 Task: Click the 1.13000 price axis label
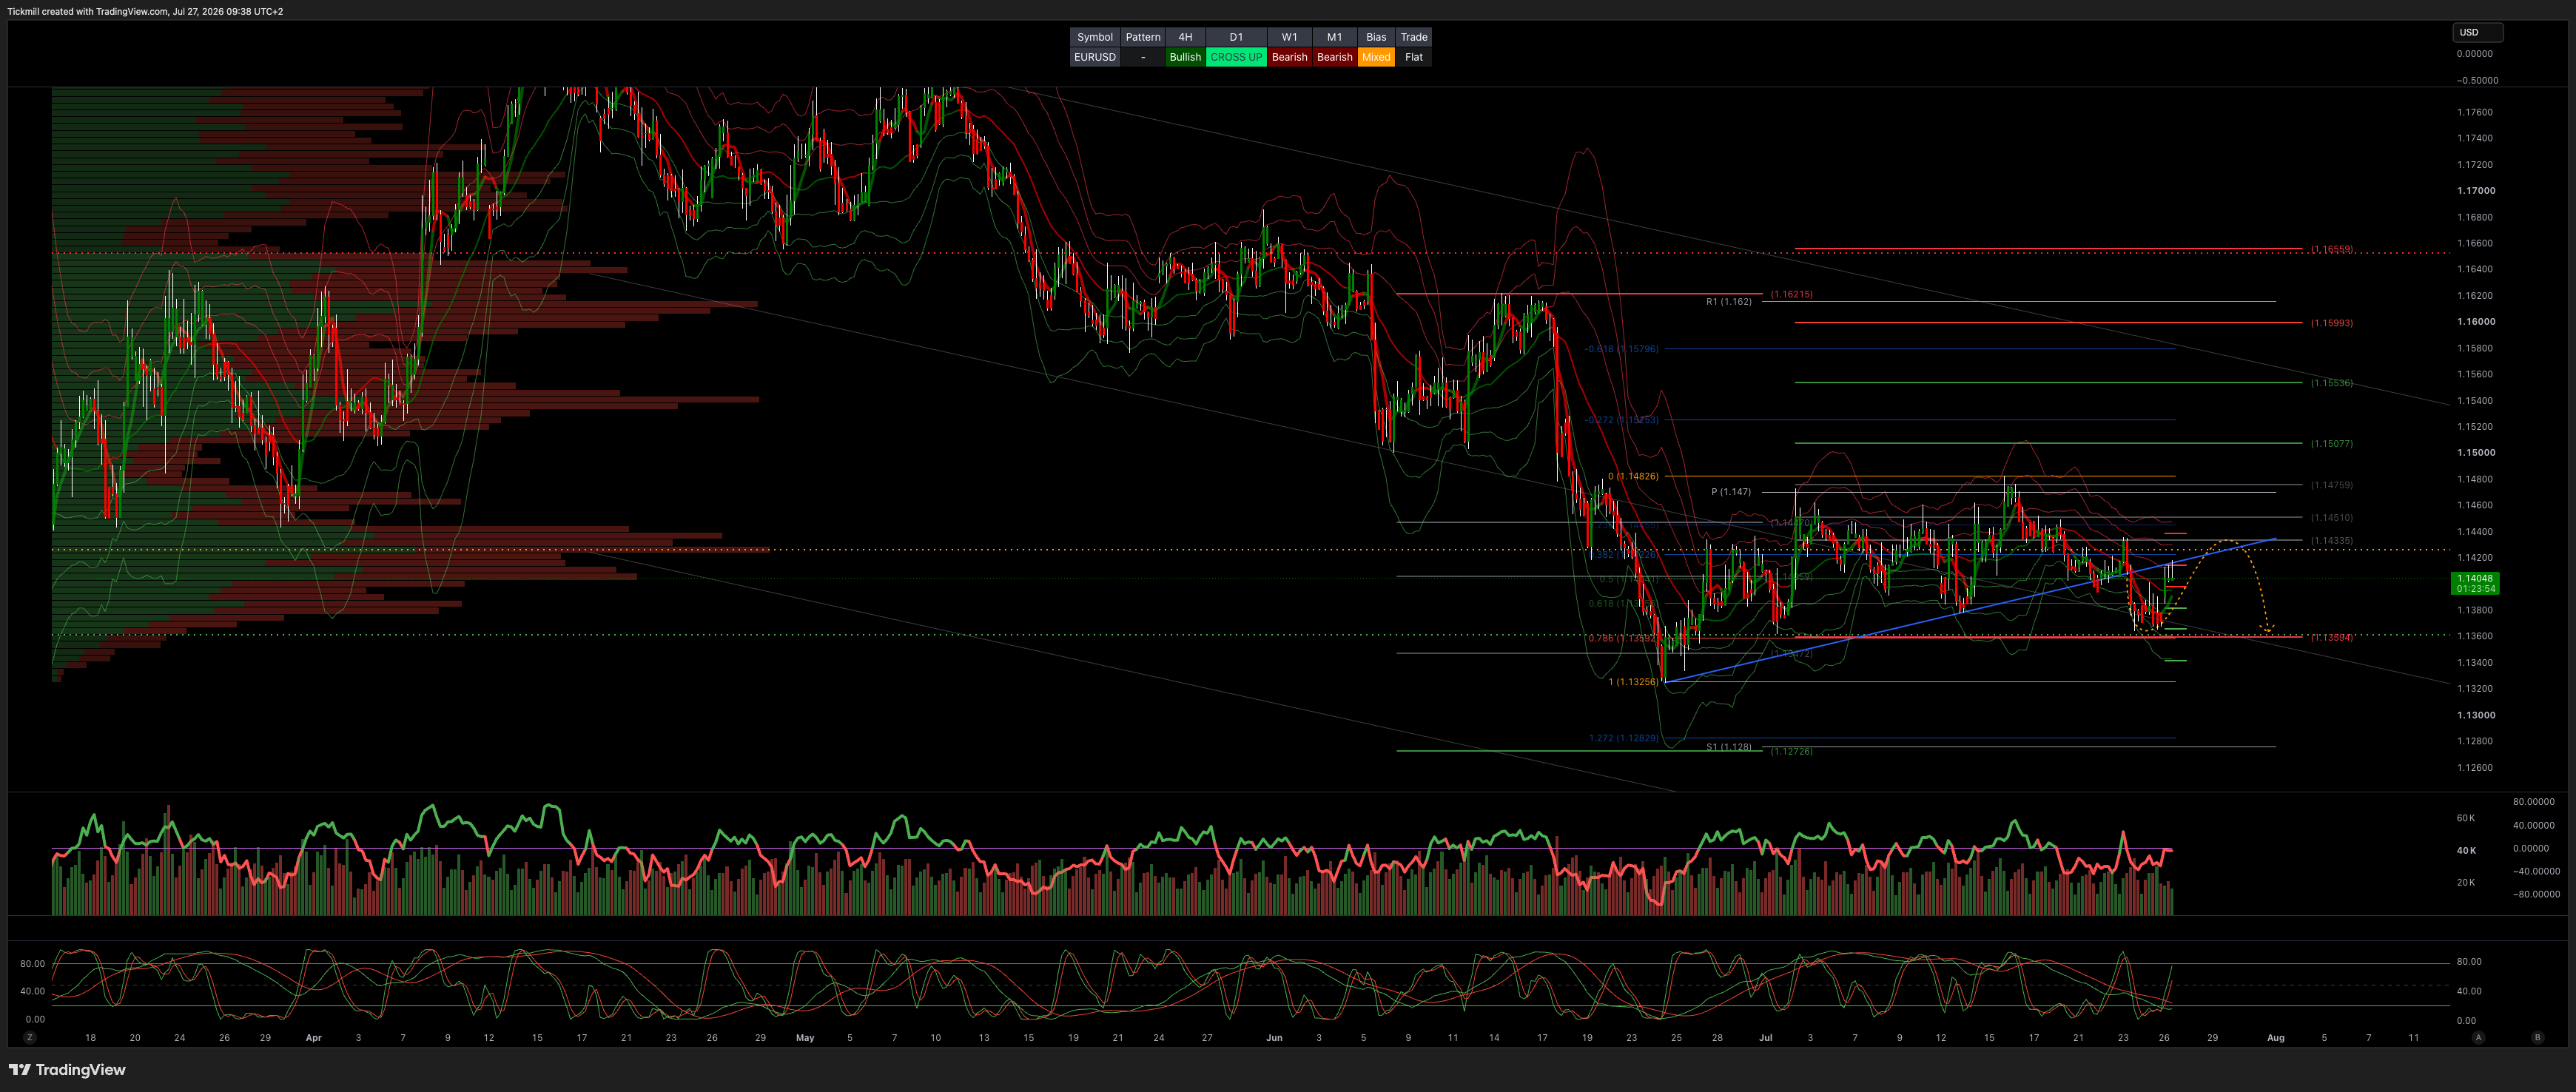(x=2475, y=715)
